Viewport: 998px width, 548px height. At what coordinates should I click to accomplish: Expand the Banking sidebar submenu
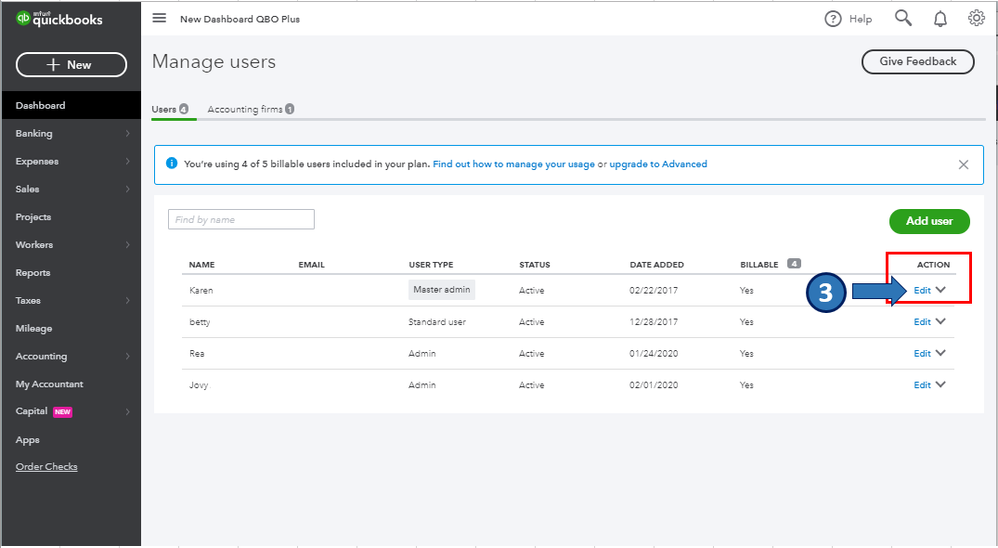coord(127,133)
